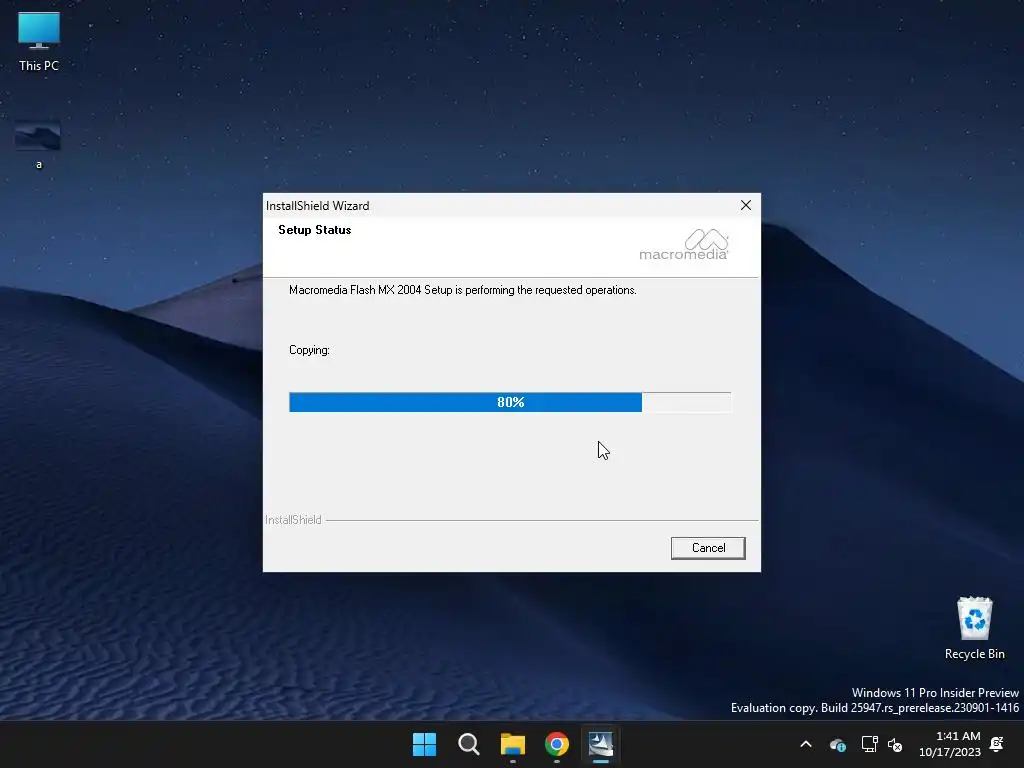
Task: Click the muted volume tray icon
Action: 895,744
